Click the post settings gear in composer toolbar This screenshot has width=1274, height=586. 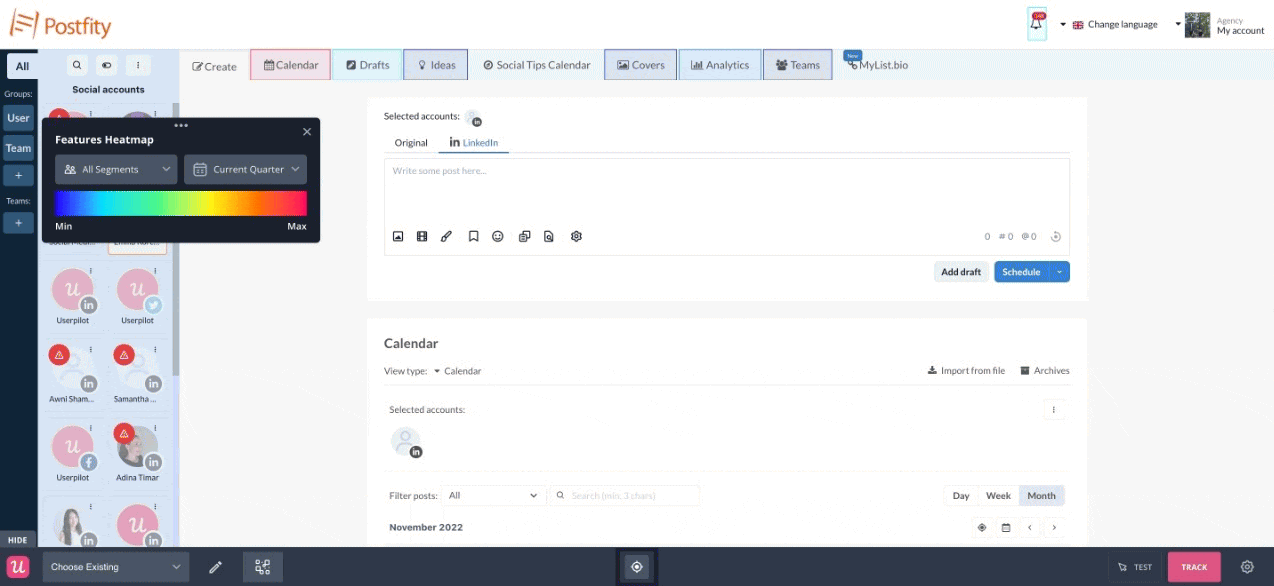click(576, 236)
